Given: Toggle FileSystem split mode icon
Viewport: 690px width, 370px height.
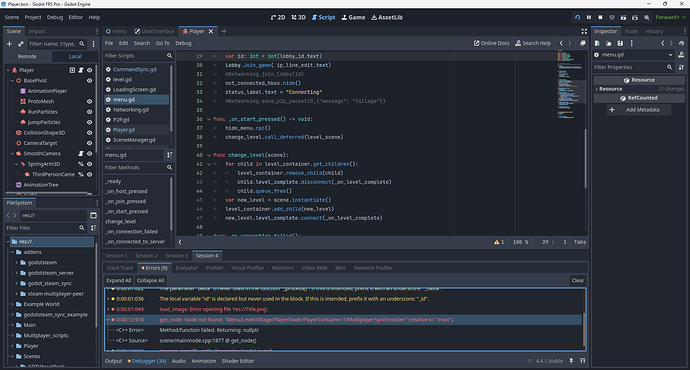Looking at the screenshot, I should 93,216.
